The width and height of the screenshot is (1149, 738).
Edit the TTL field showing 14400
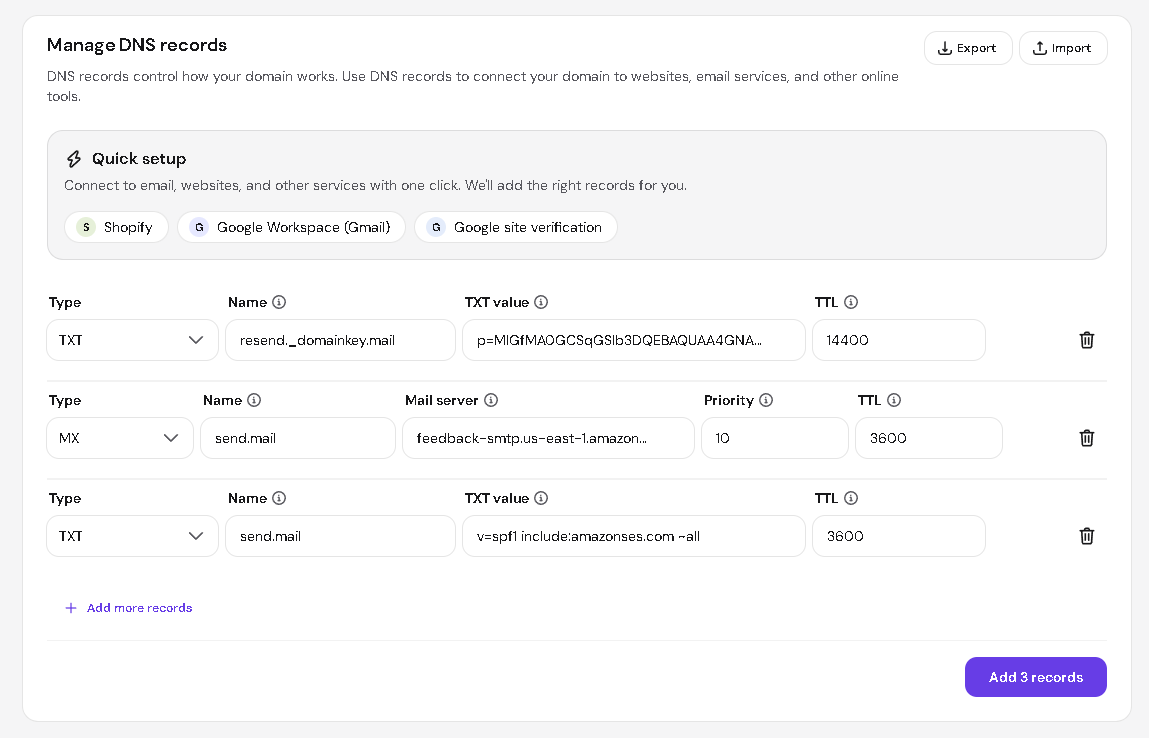coord(899,340)
